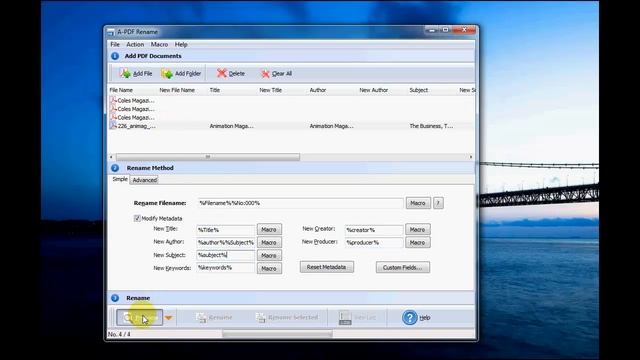Click Macro button for New Keywords
Image resolution: width=640 pixels, height=360 pixels.
269,269
